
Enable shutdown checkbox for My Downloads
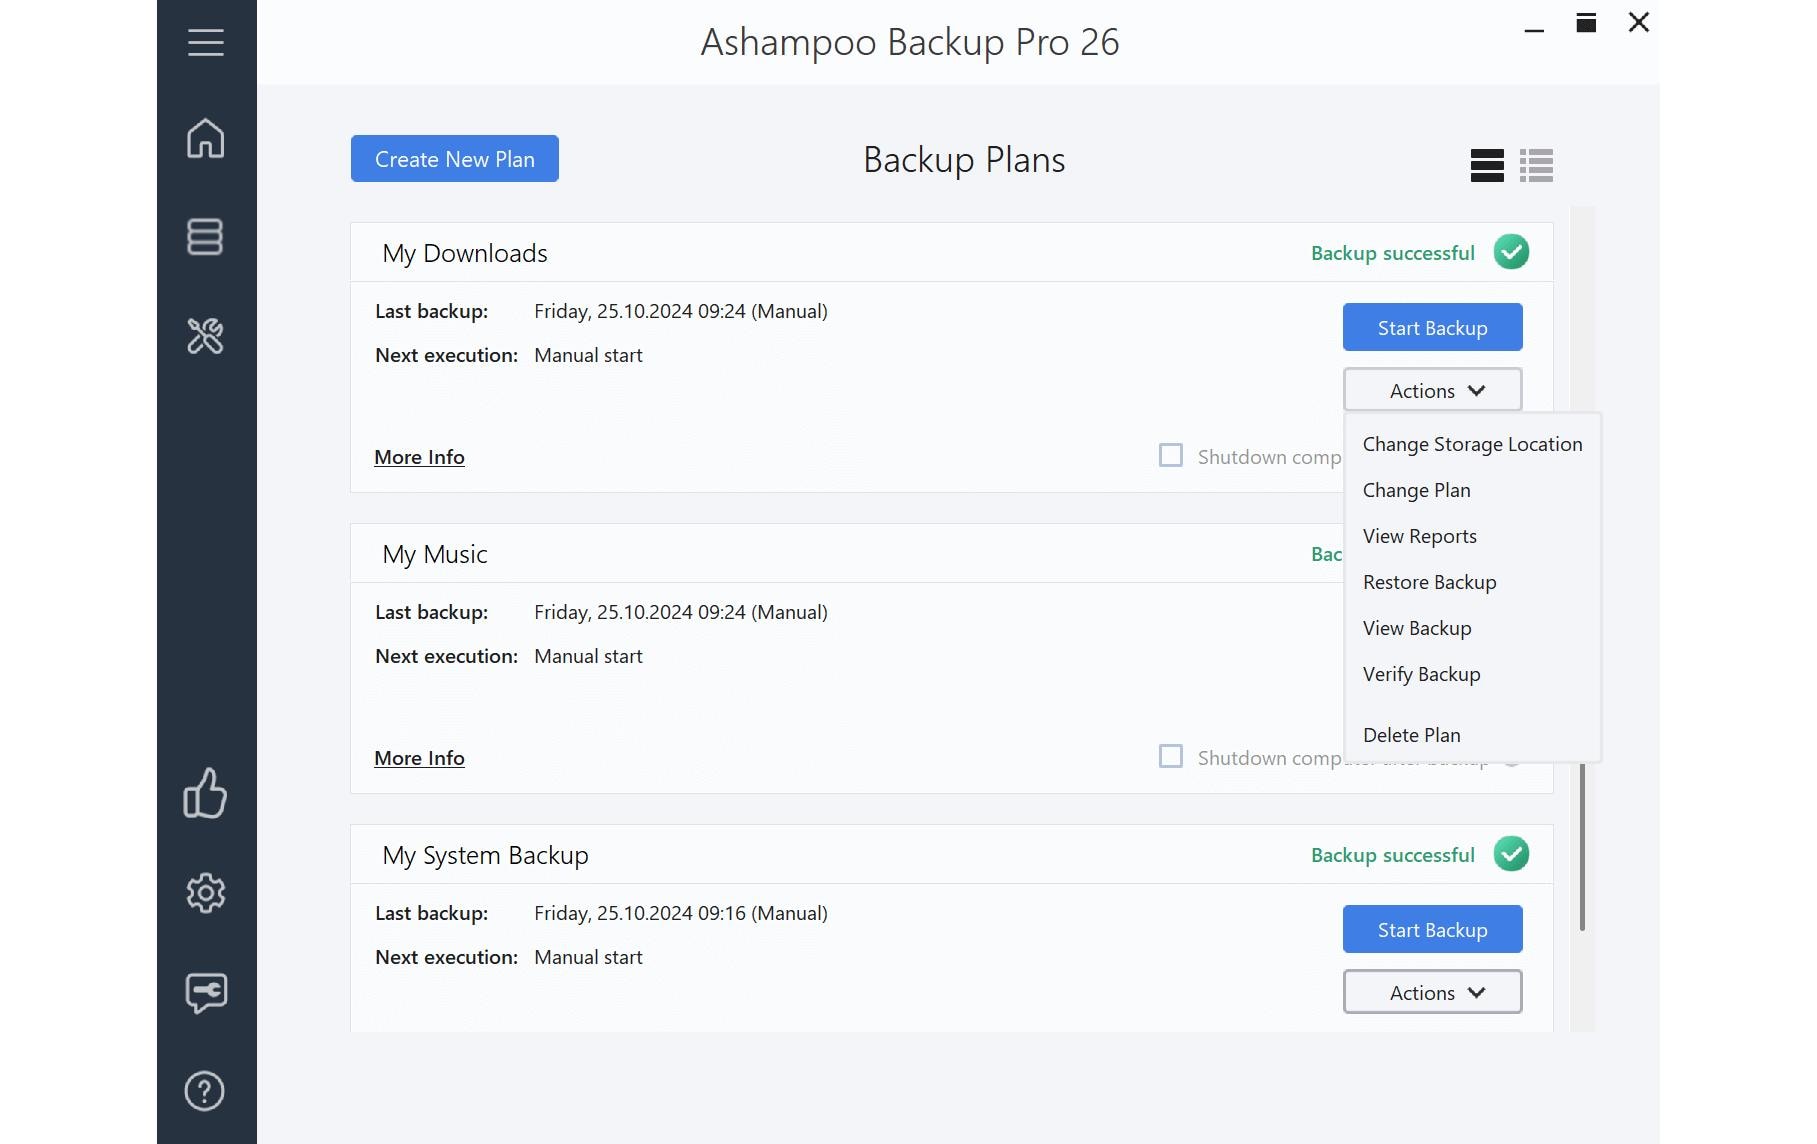click(x=1170, y=456)
